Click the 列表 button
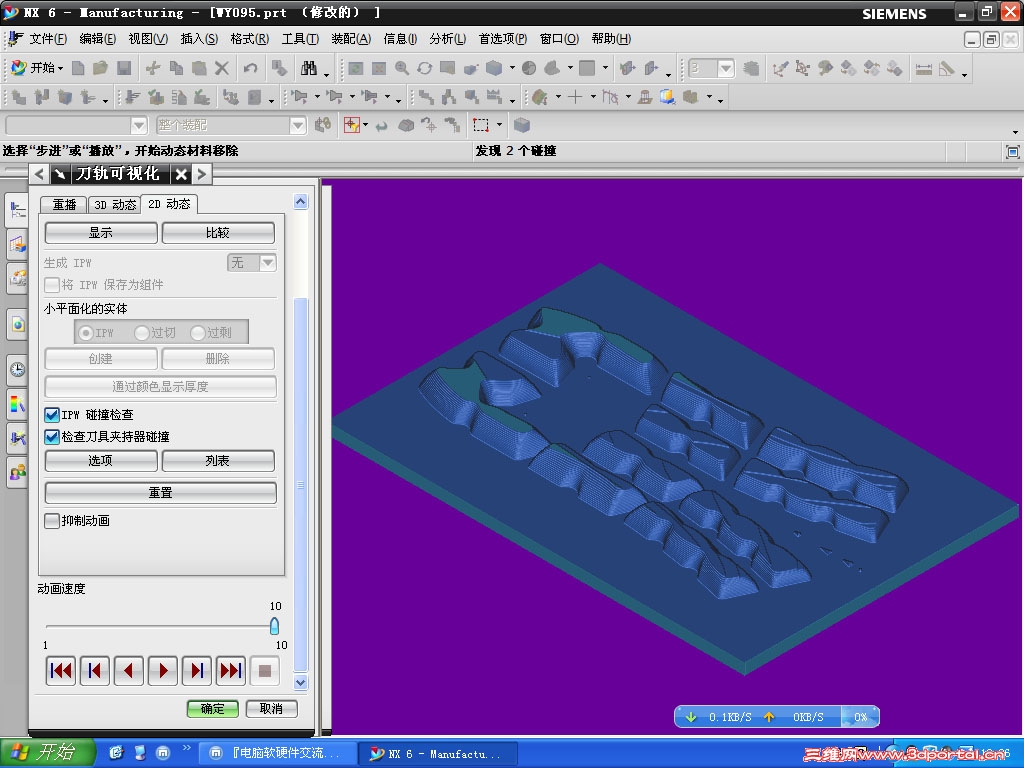Image resolution: width=1024 pixels, height=768 pixels. (x=217, y=460)
